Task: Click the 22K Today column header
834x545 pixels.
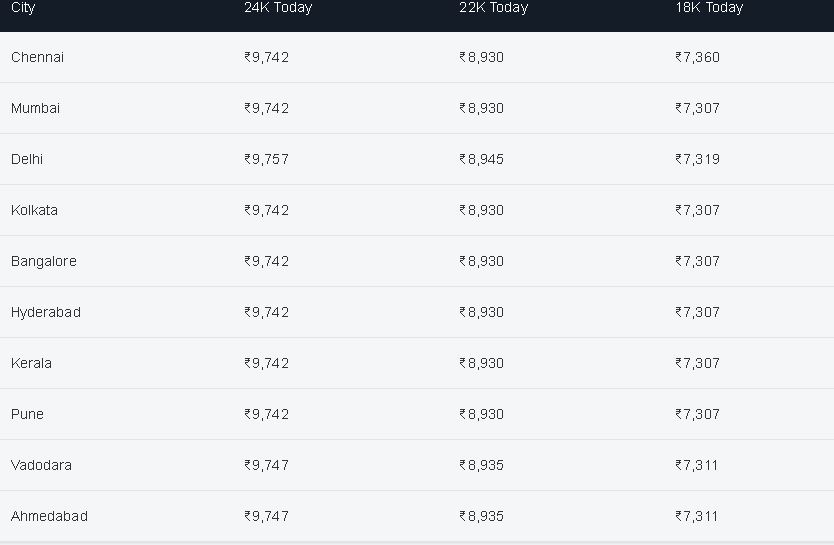Action: tap(493, 7)
